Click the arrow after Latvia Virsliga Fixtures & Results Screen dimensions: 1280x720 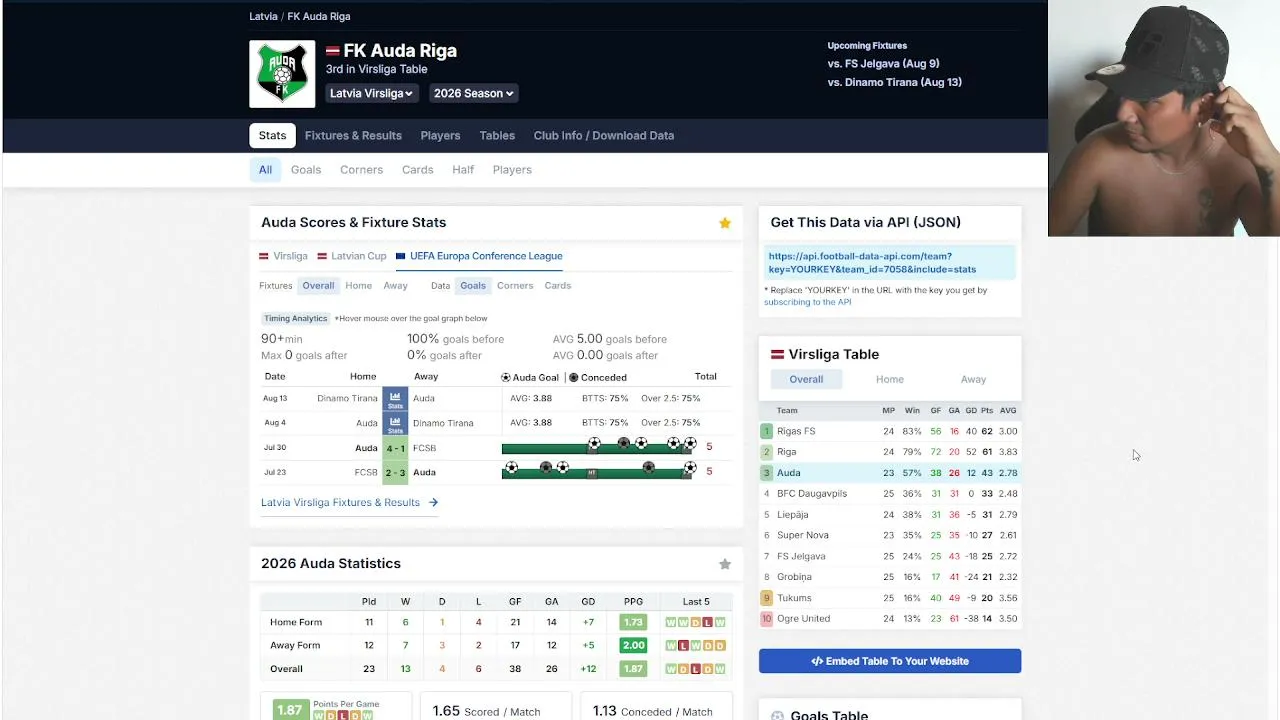point(433,503)
